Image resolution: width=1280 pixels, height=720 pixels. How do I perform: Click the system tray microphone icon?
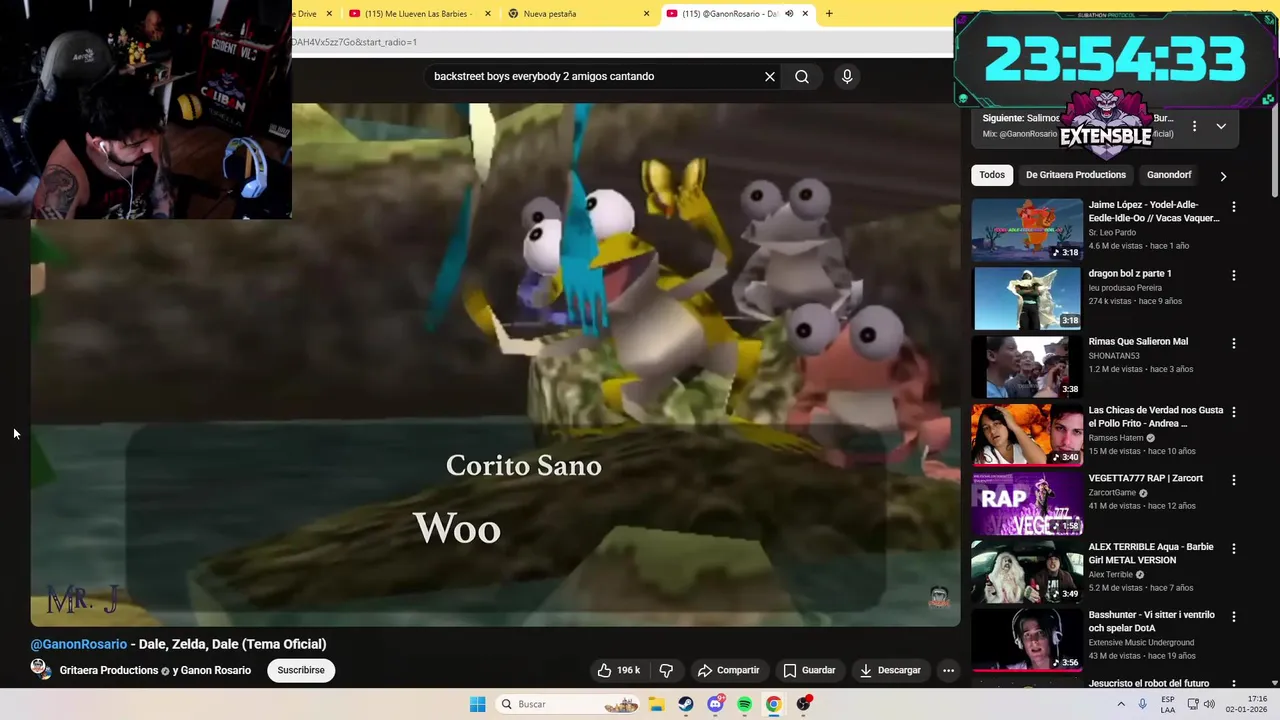pos(1142,704)
